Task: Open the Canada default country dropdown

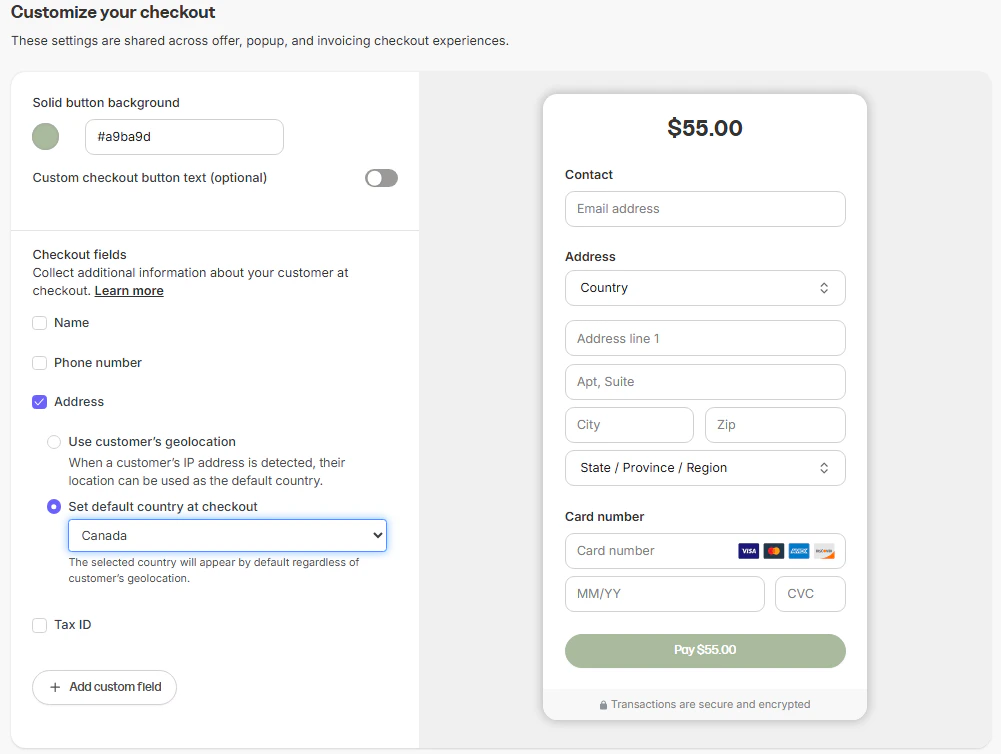Action: click(x=227, y=536)
